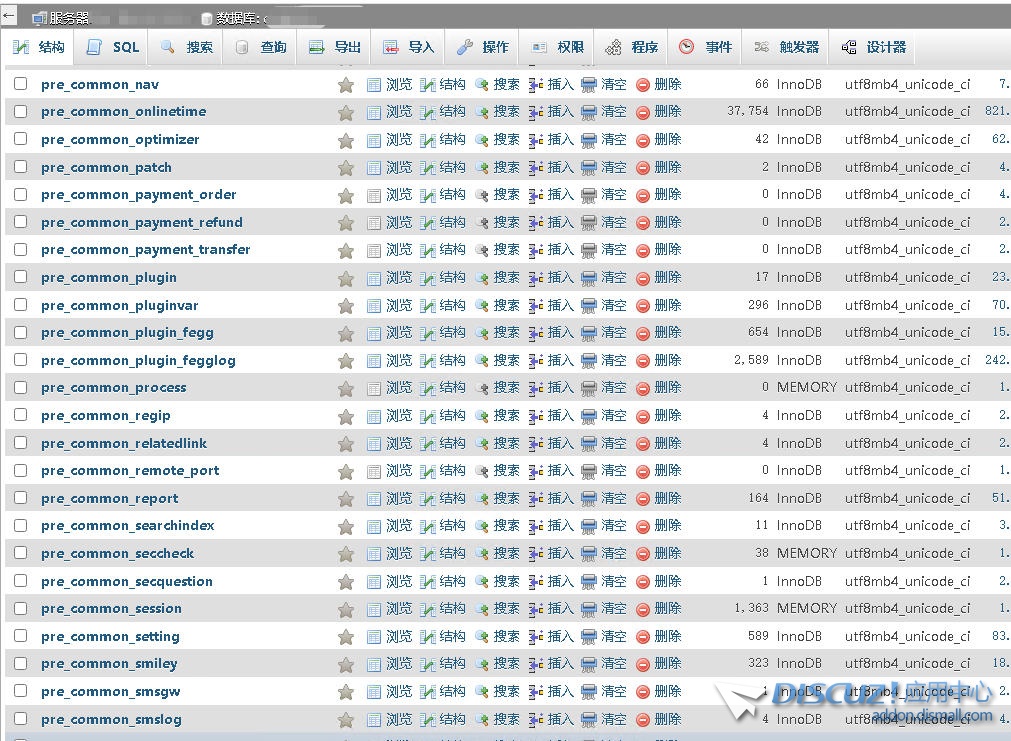1011x741 pixels.
Task: Click browse icon in pre_common_plugin_fegg row
Action: [374, 333]
